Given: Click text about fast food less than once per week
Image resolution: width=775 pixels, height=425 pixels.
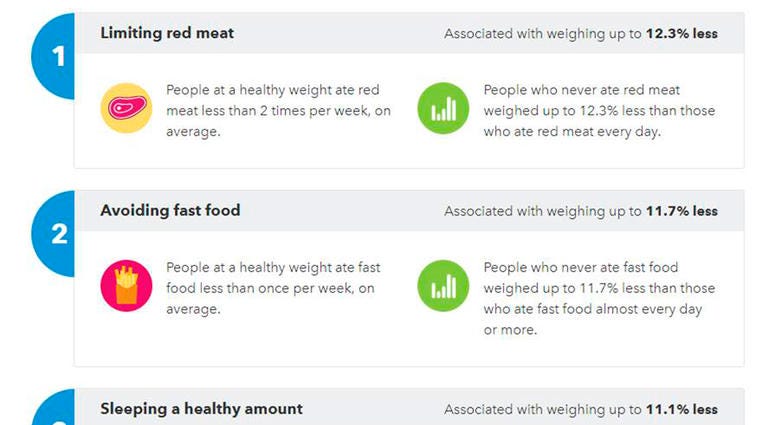Looking at the screenshot, I should [273, 288].
